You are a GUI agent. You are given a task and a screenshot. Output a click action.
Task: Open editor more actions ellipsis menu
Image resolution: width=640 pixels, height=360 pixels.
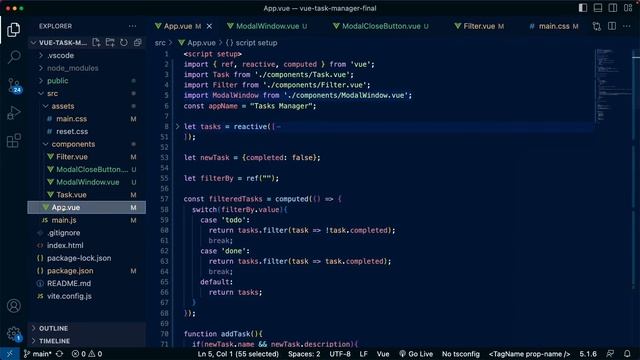click(x=627, y=26)
